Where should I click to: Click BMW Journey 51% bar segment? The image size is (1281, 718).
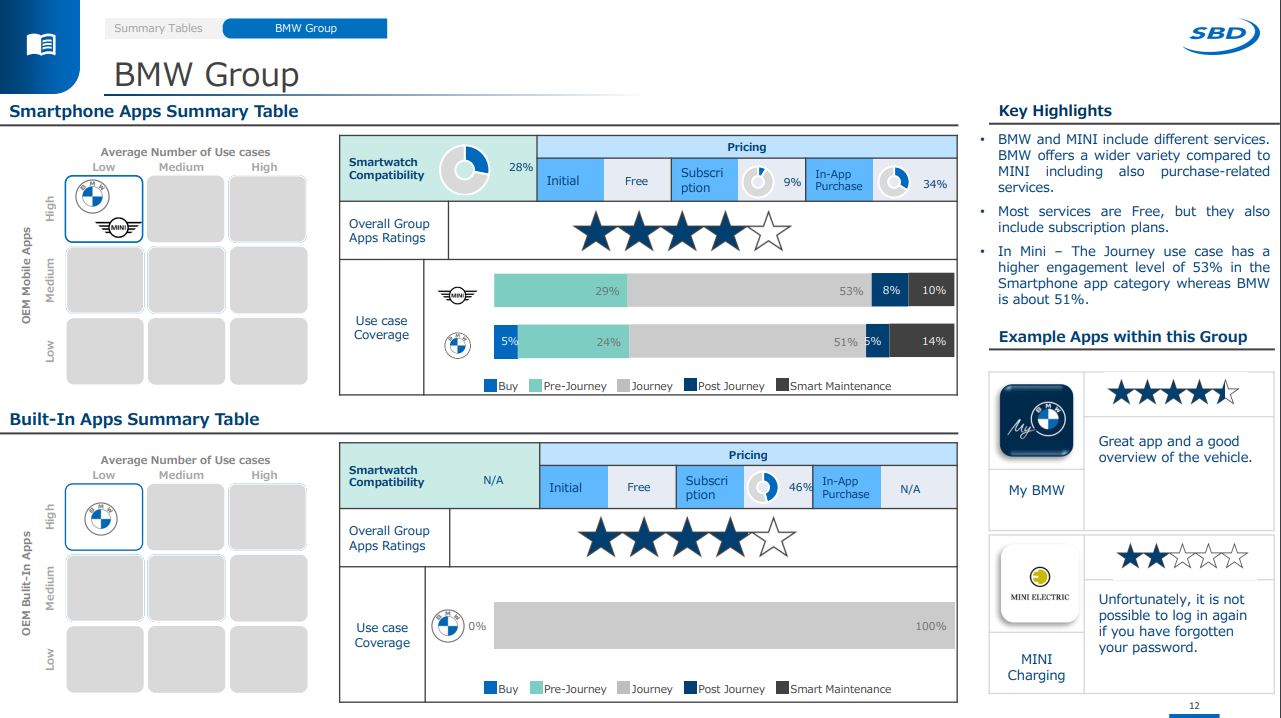pos(747,341)
